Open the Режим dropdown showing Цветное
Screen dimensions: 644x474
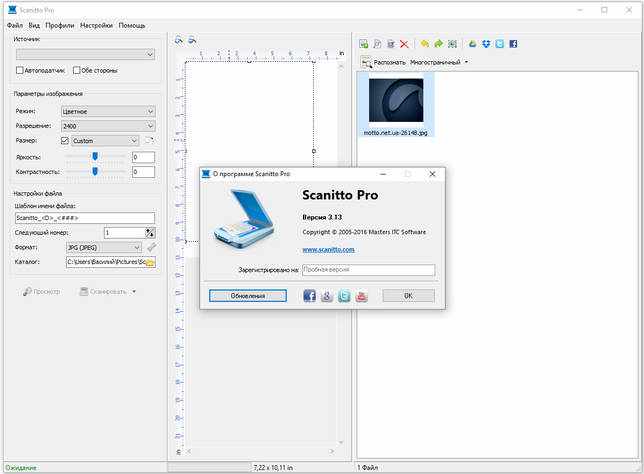coord(108,111)
